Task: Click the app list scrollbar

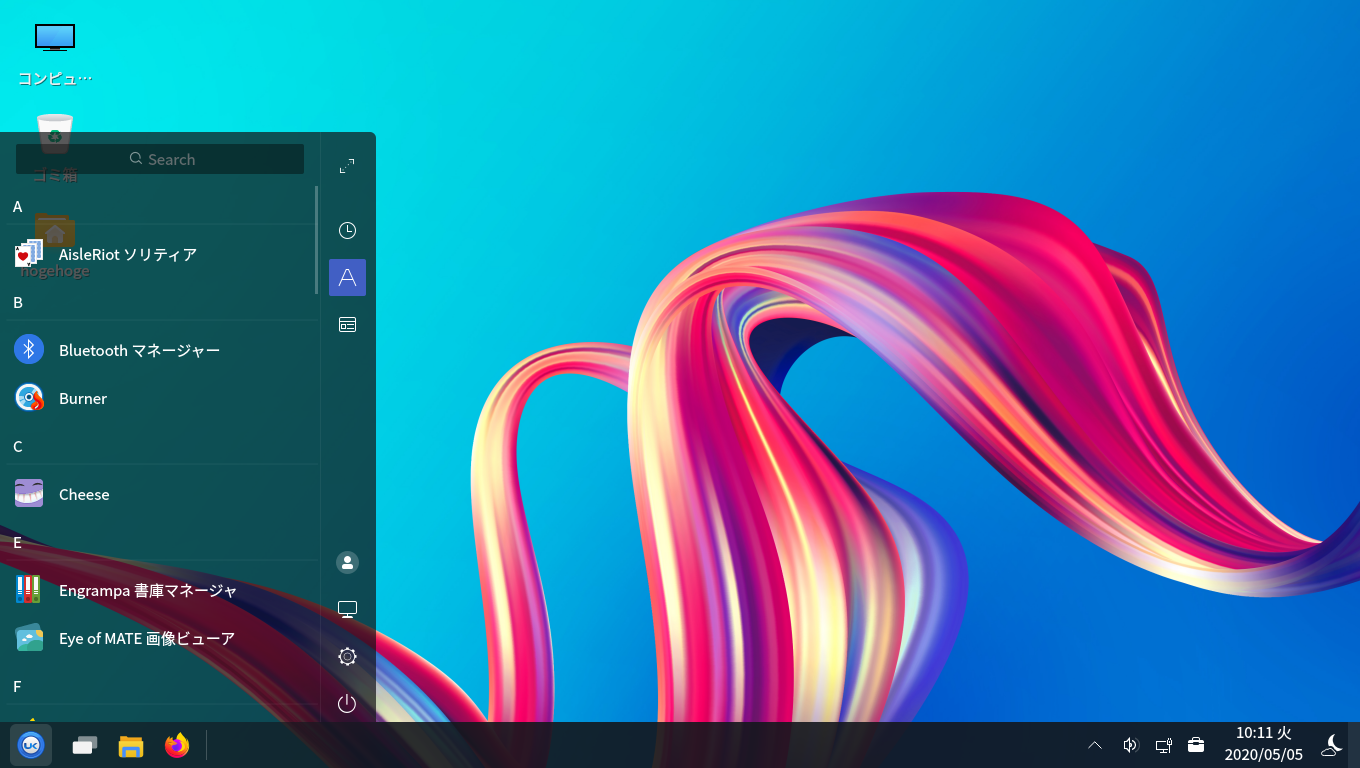Action: coord(317,240)
